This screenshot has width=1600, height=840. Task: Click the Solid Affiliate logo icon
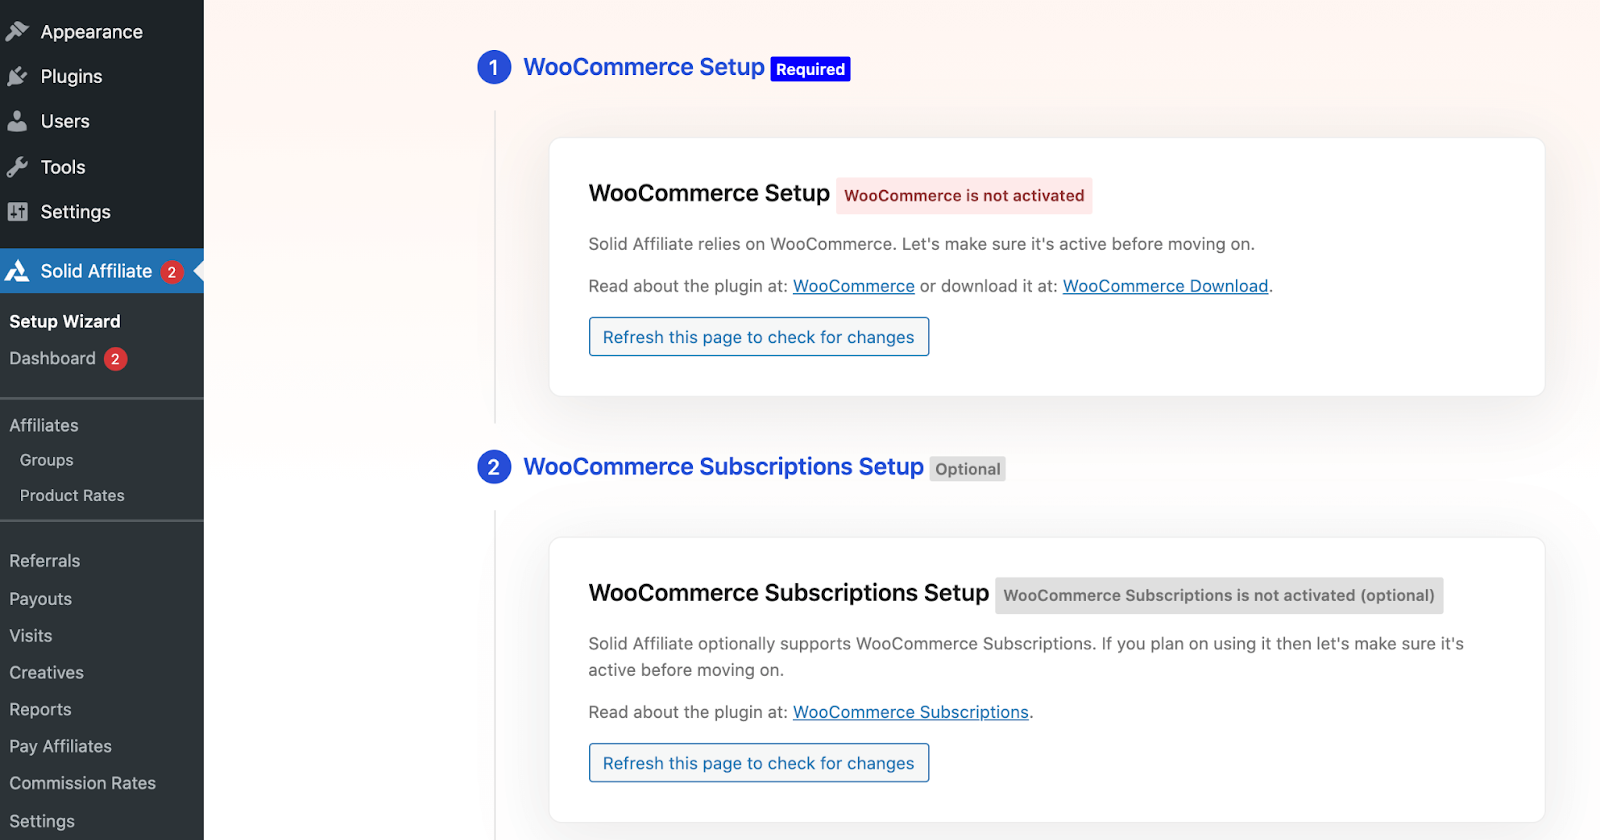click(x=17, y=271)
